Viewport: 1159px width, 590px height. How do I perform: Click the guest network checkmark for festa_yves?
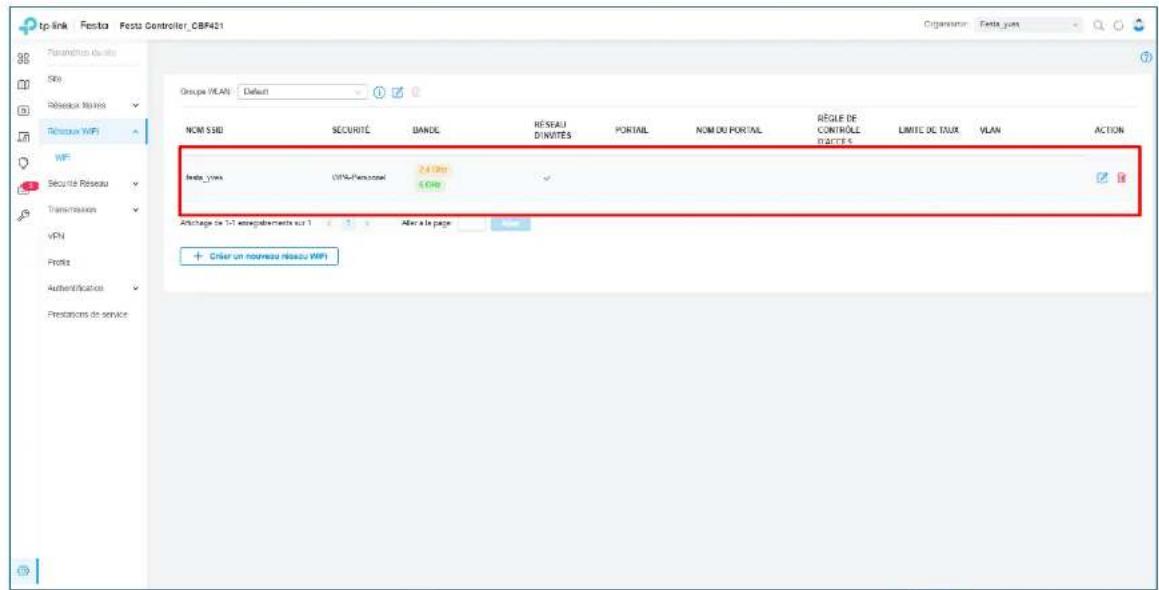[546, 178]
